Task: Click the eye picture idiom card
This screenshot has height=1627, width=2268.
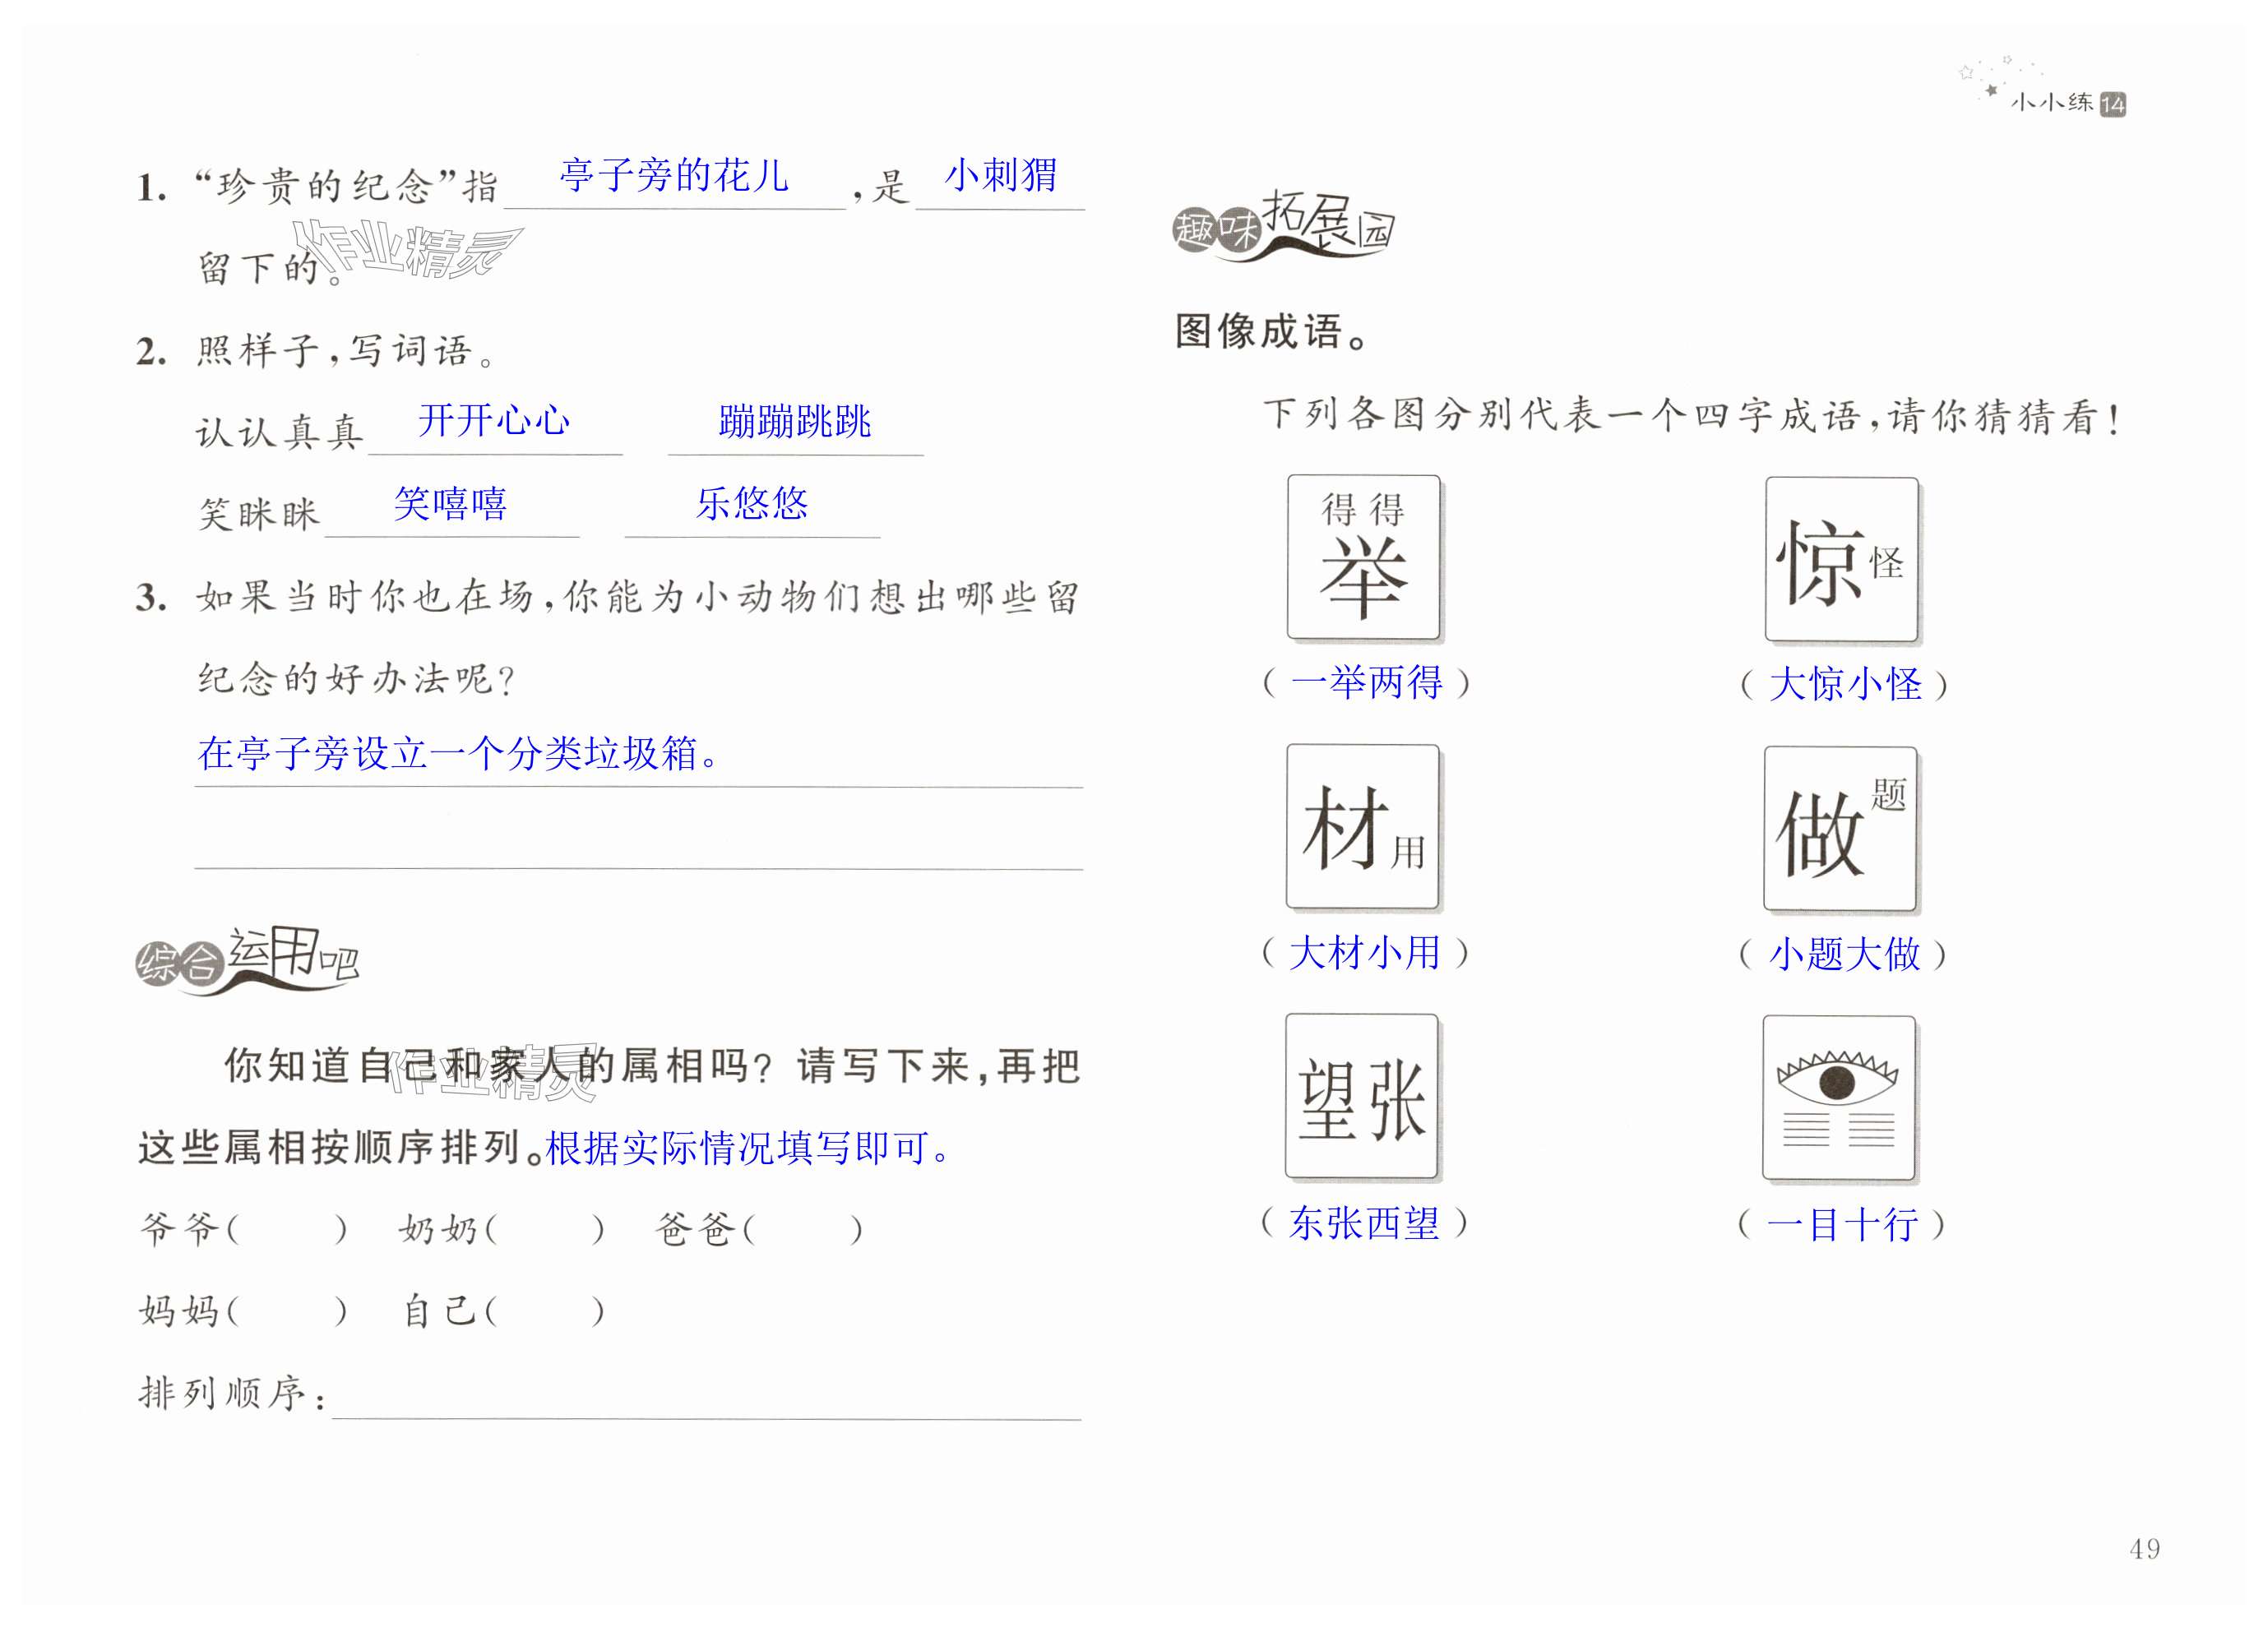Action: [x=1838, y=1098]
